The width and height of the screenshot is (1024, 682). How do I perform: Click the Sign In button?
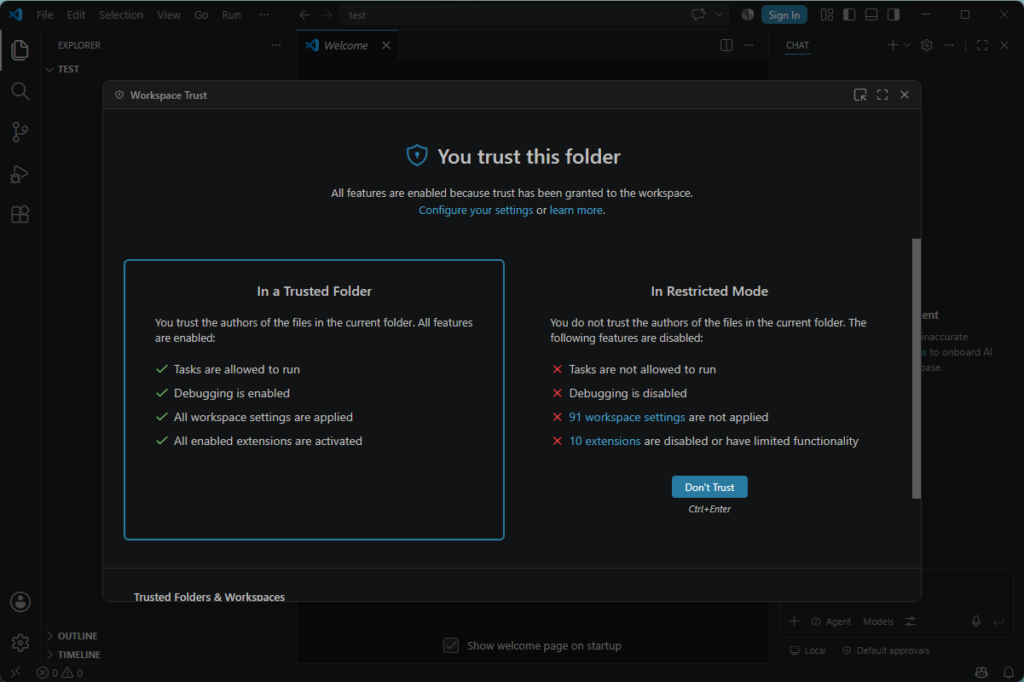coord(784,15)
